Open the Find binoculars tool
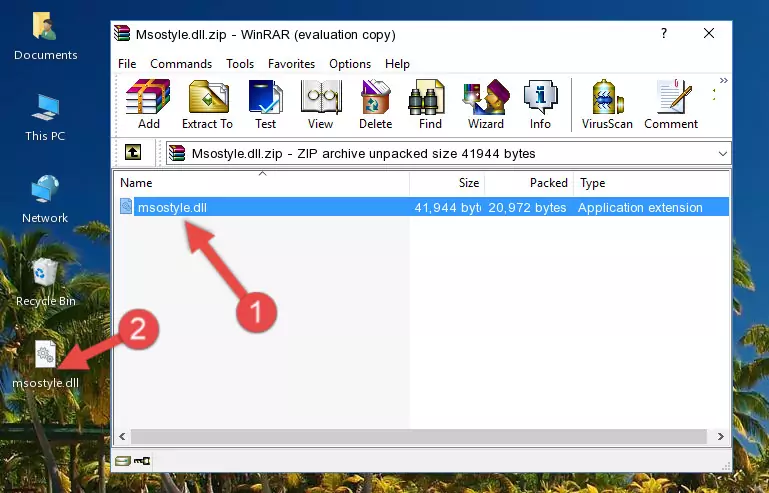 (430, 104)
